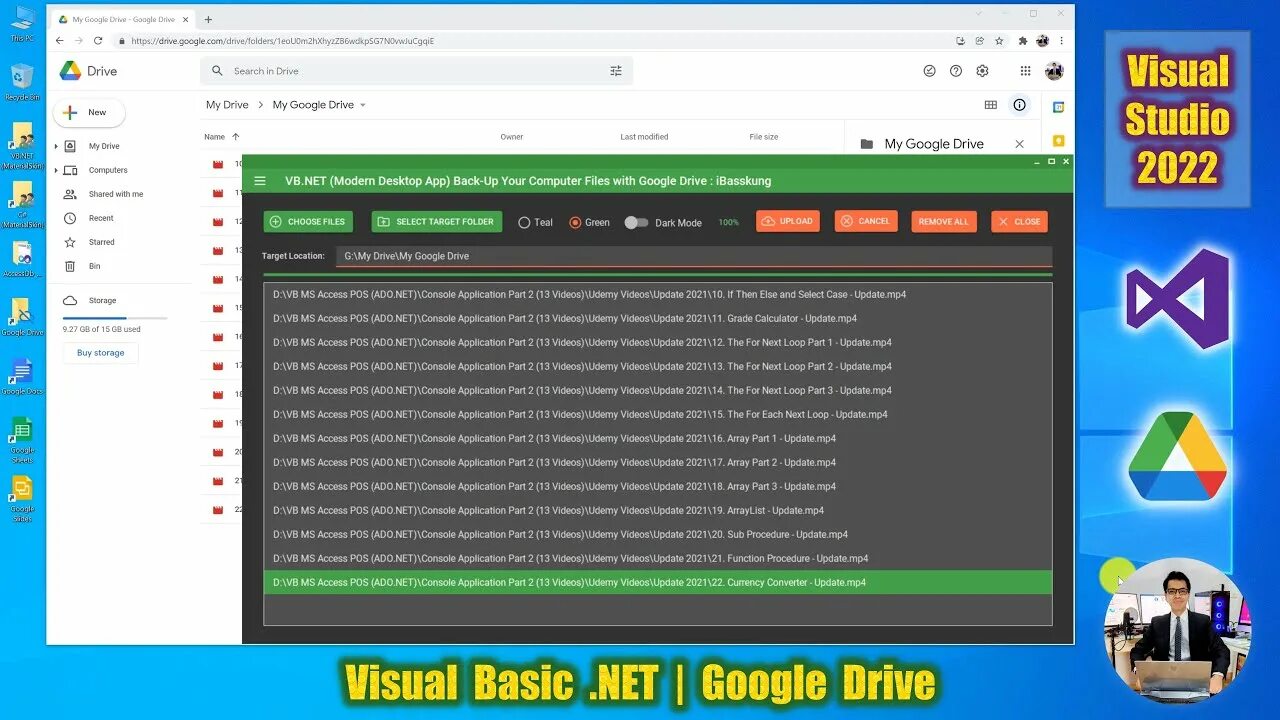Image resolution: width=1280 pixels, height=720 pixels.
Task: Open Bin in Drive sidebar
Action: click(95, 266)
